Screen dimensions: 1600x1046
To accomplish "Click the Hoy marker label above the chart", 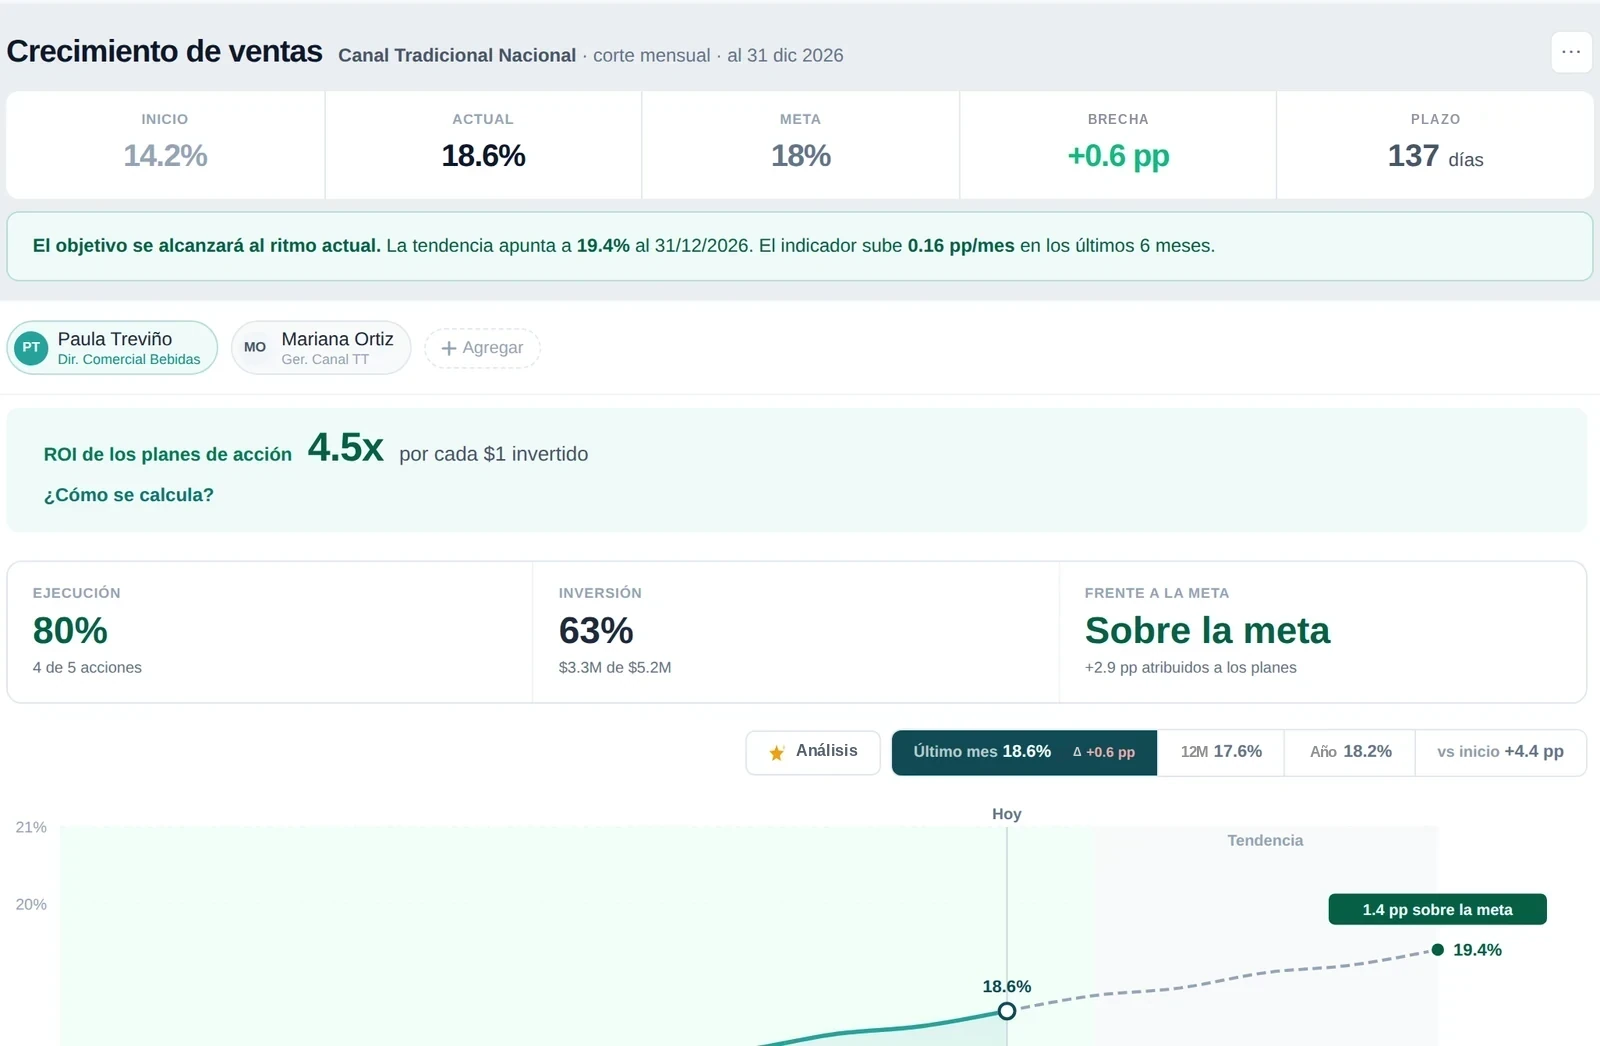I will pyautogui.click(x=1007, y=814).
